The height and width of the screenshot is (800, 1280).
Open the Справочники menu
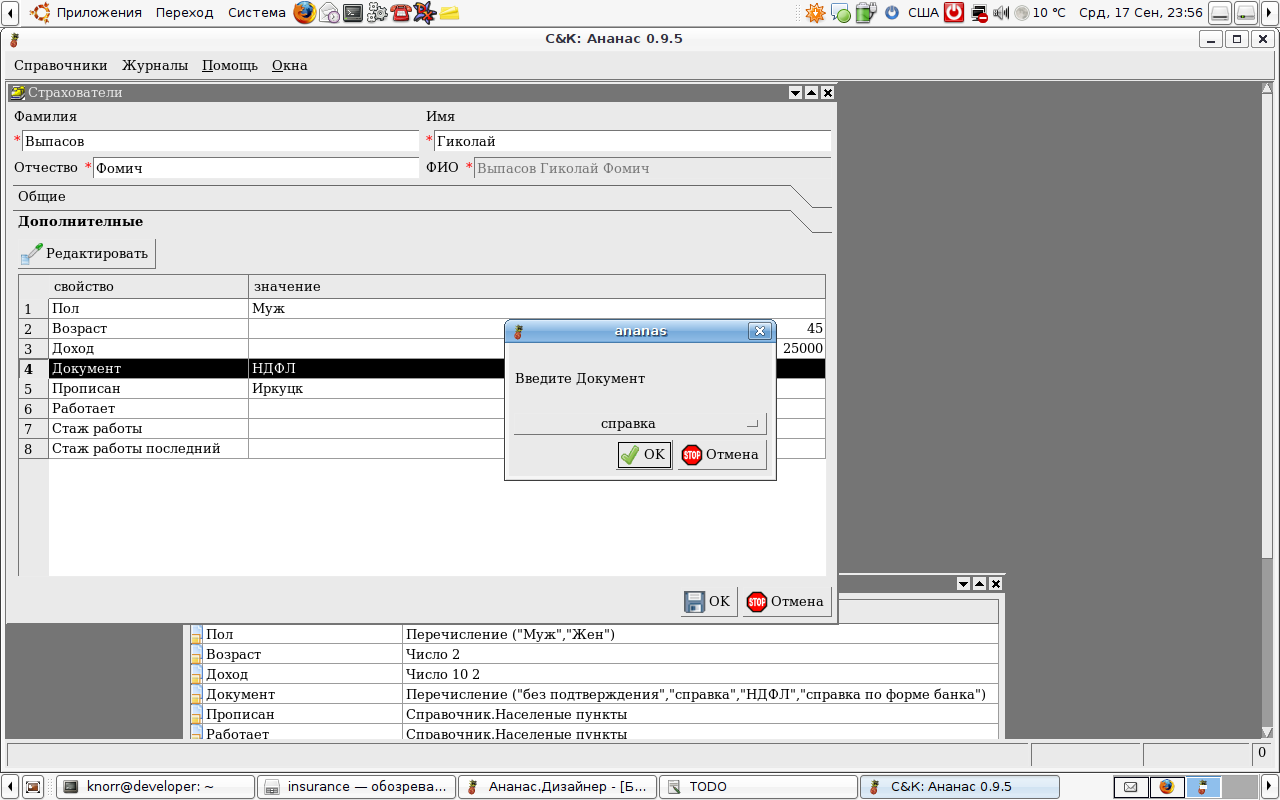[60, 66]
